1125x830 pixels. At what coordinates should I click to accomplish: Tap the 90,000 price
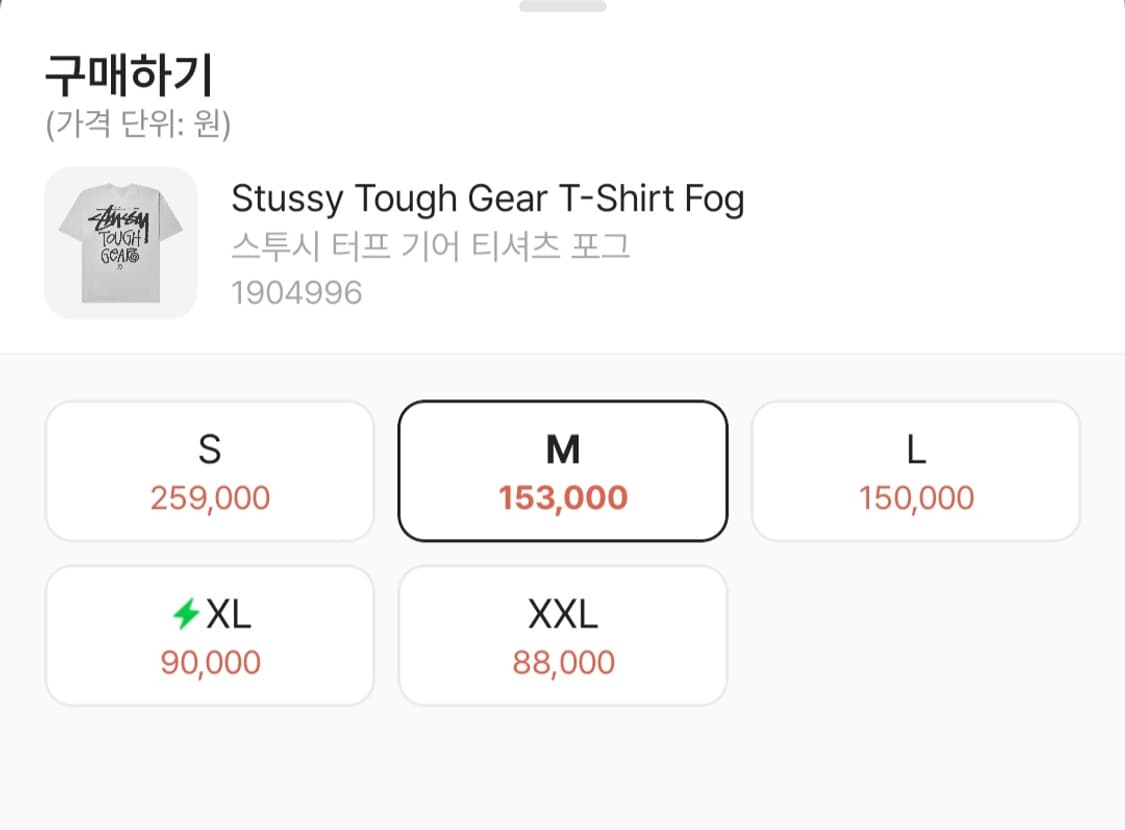(x=210, y=662)
